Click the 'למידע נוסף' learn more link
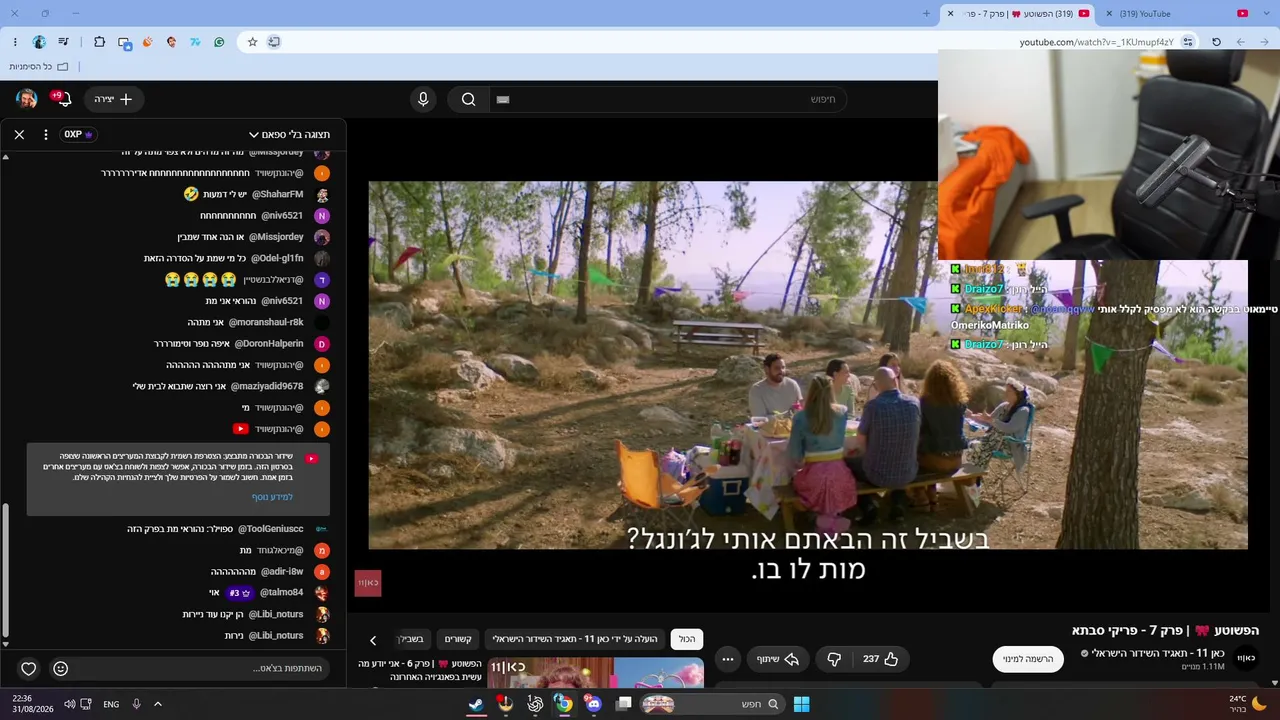Viewport: 1280px width, 720px height. (272, 497)
